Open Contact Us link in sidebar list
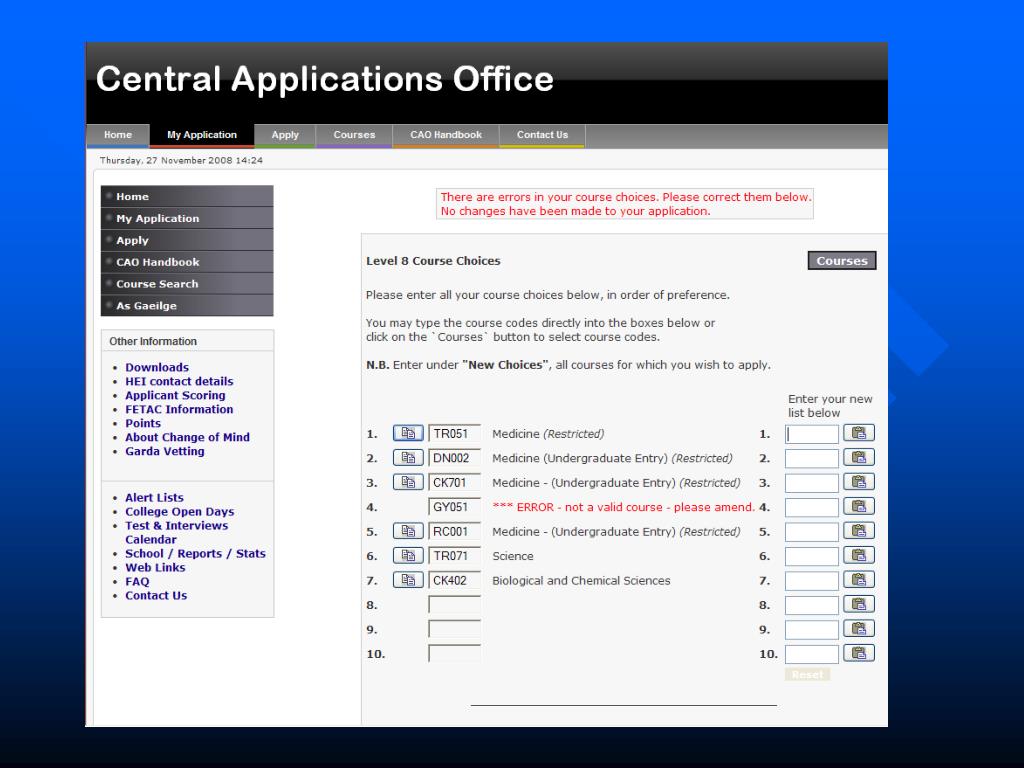 (x=156, y=596)
